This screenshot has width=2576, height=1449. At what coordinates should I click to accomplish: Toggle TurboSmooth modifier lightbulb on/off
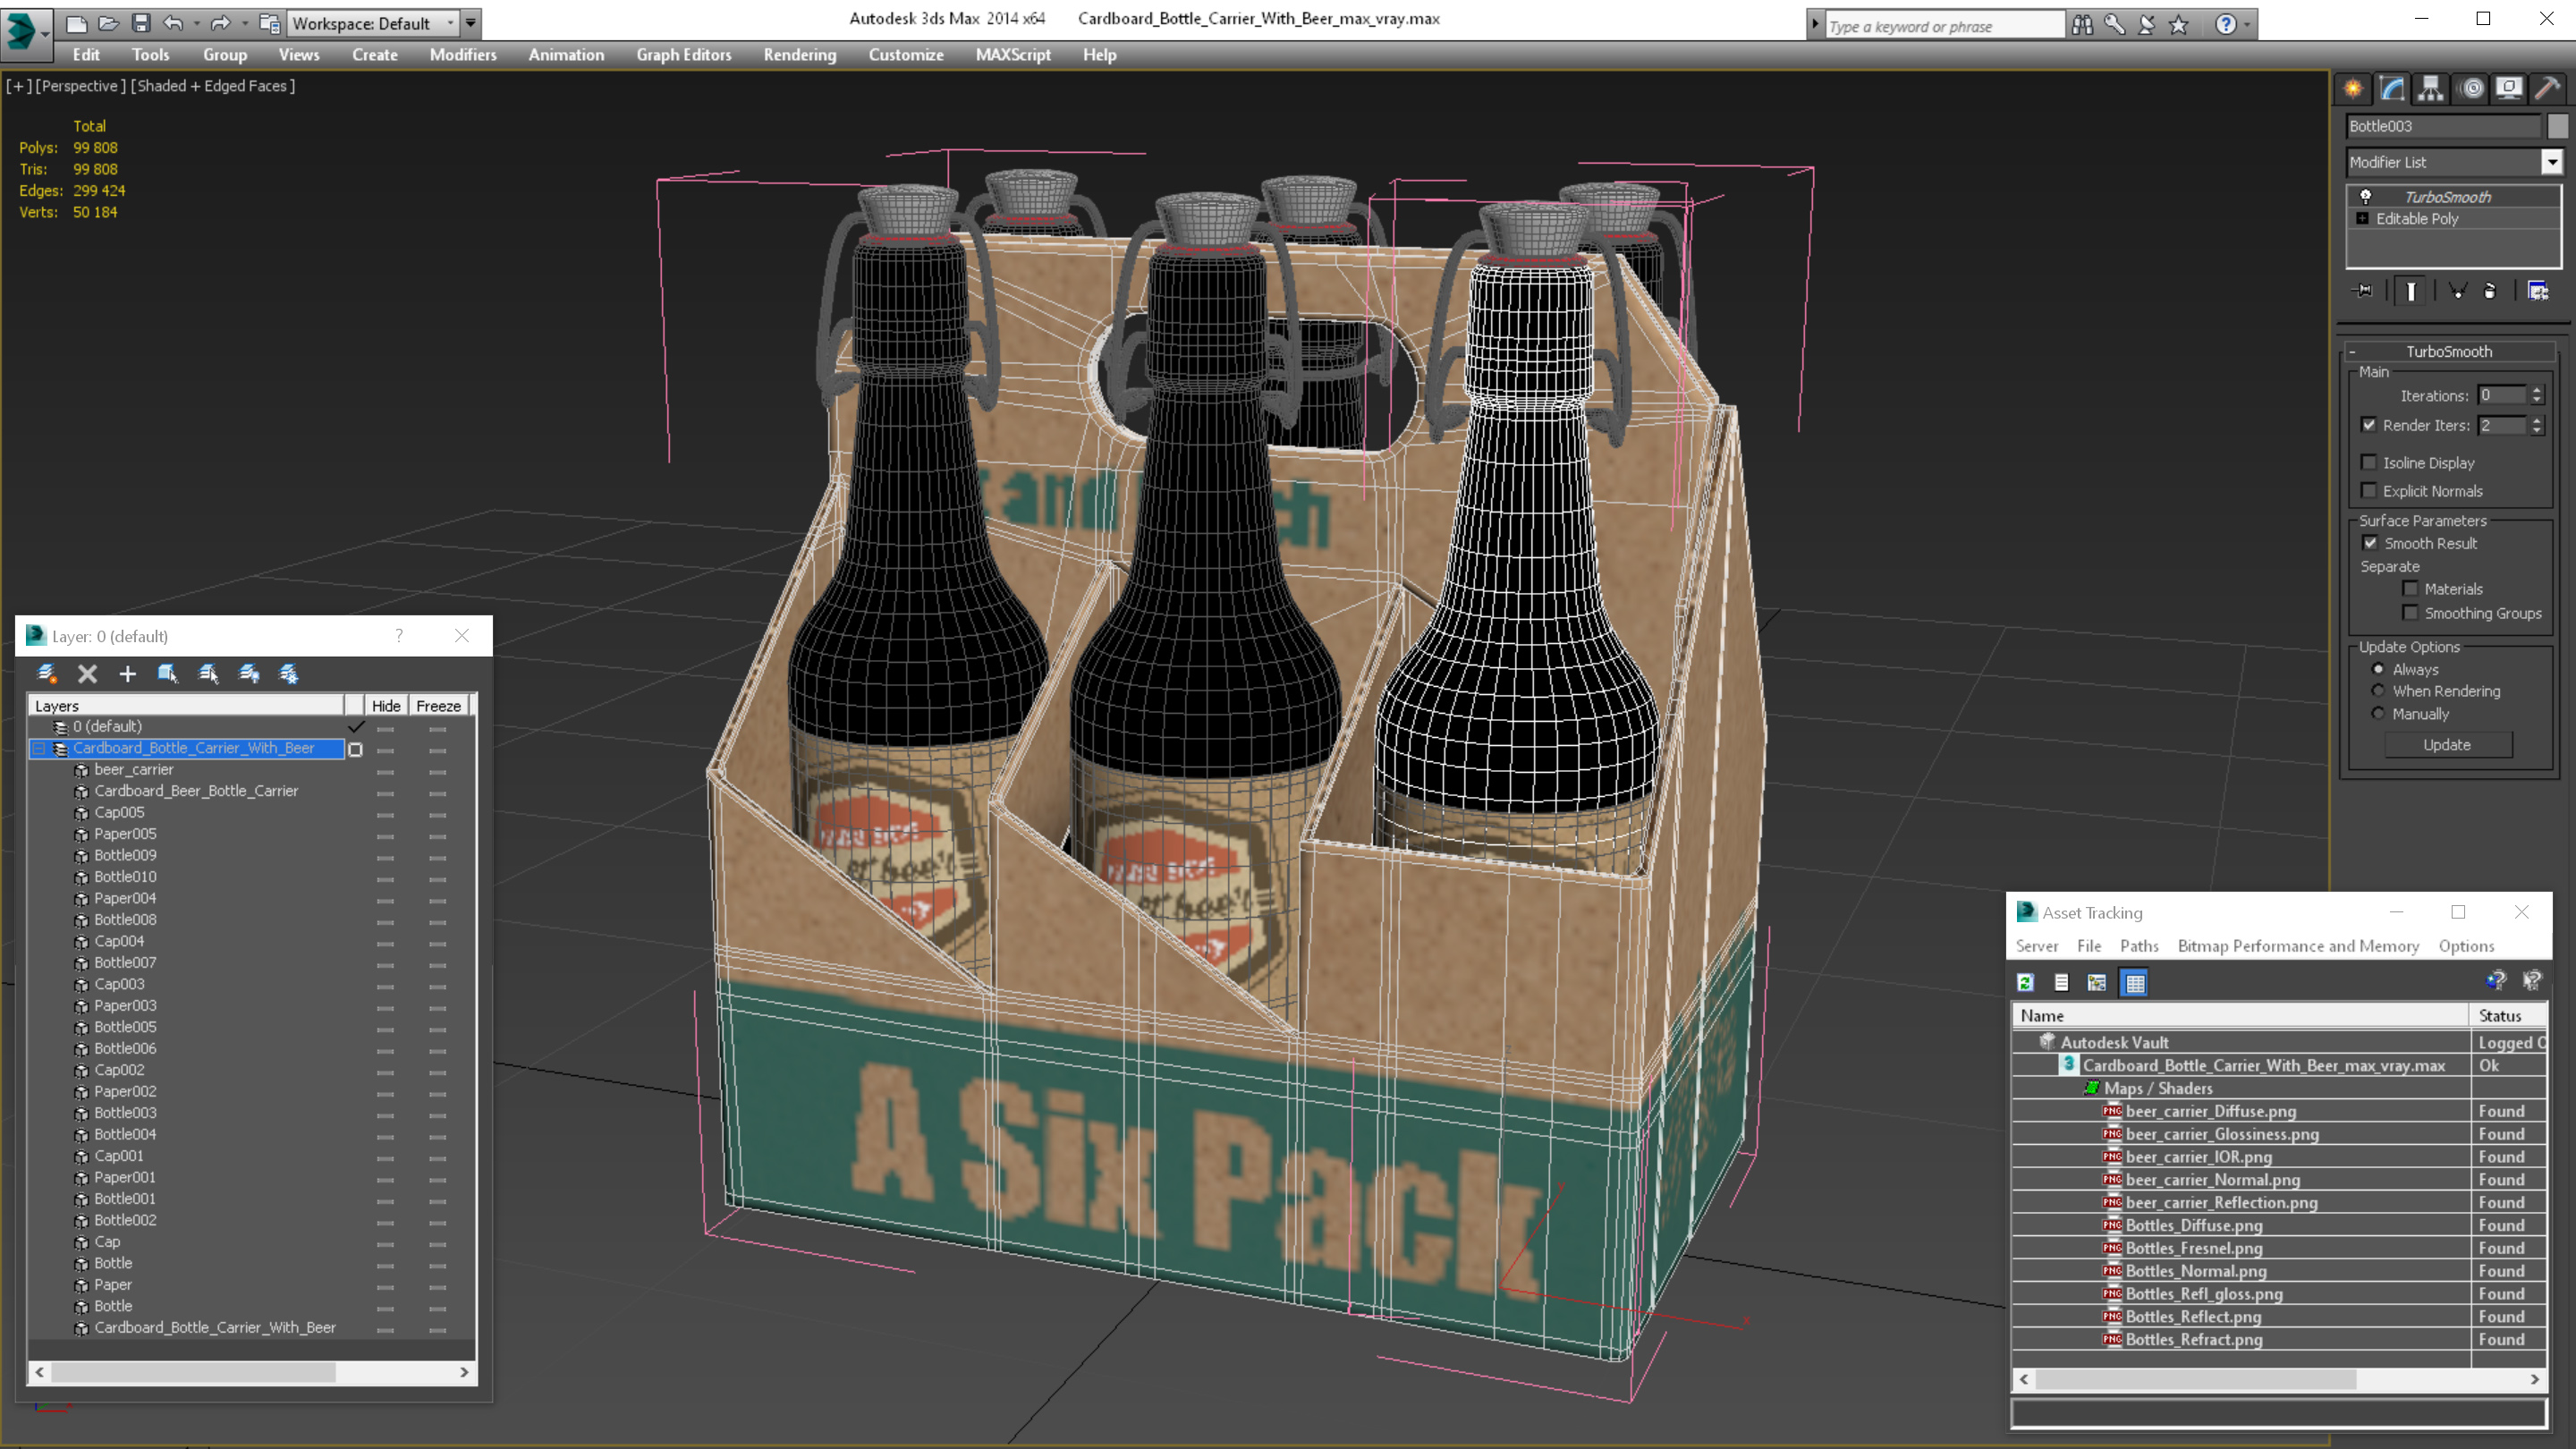pos(2366,197)
